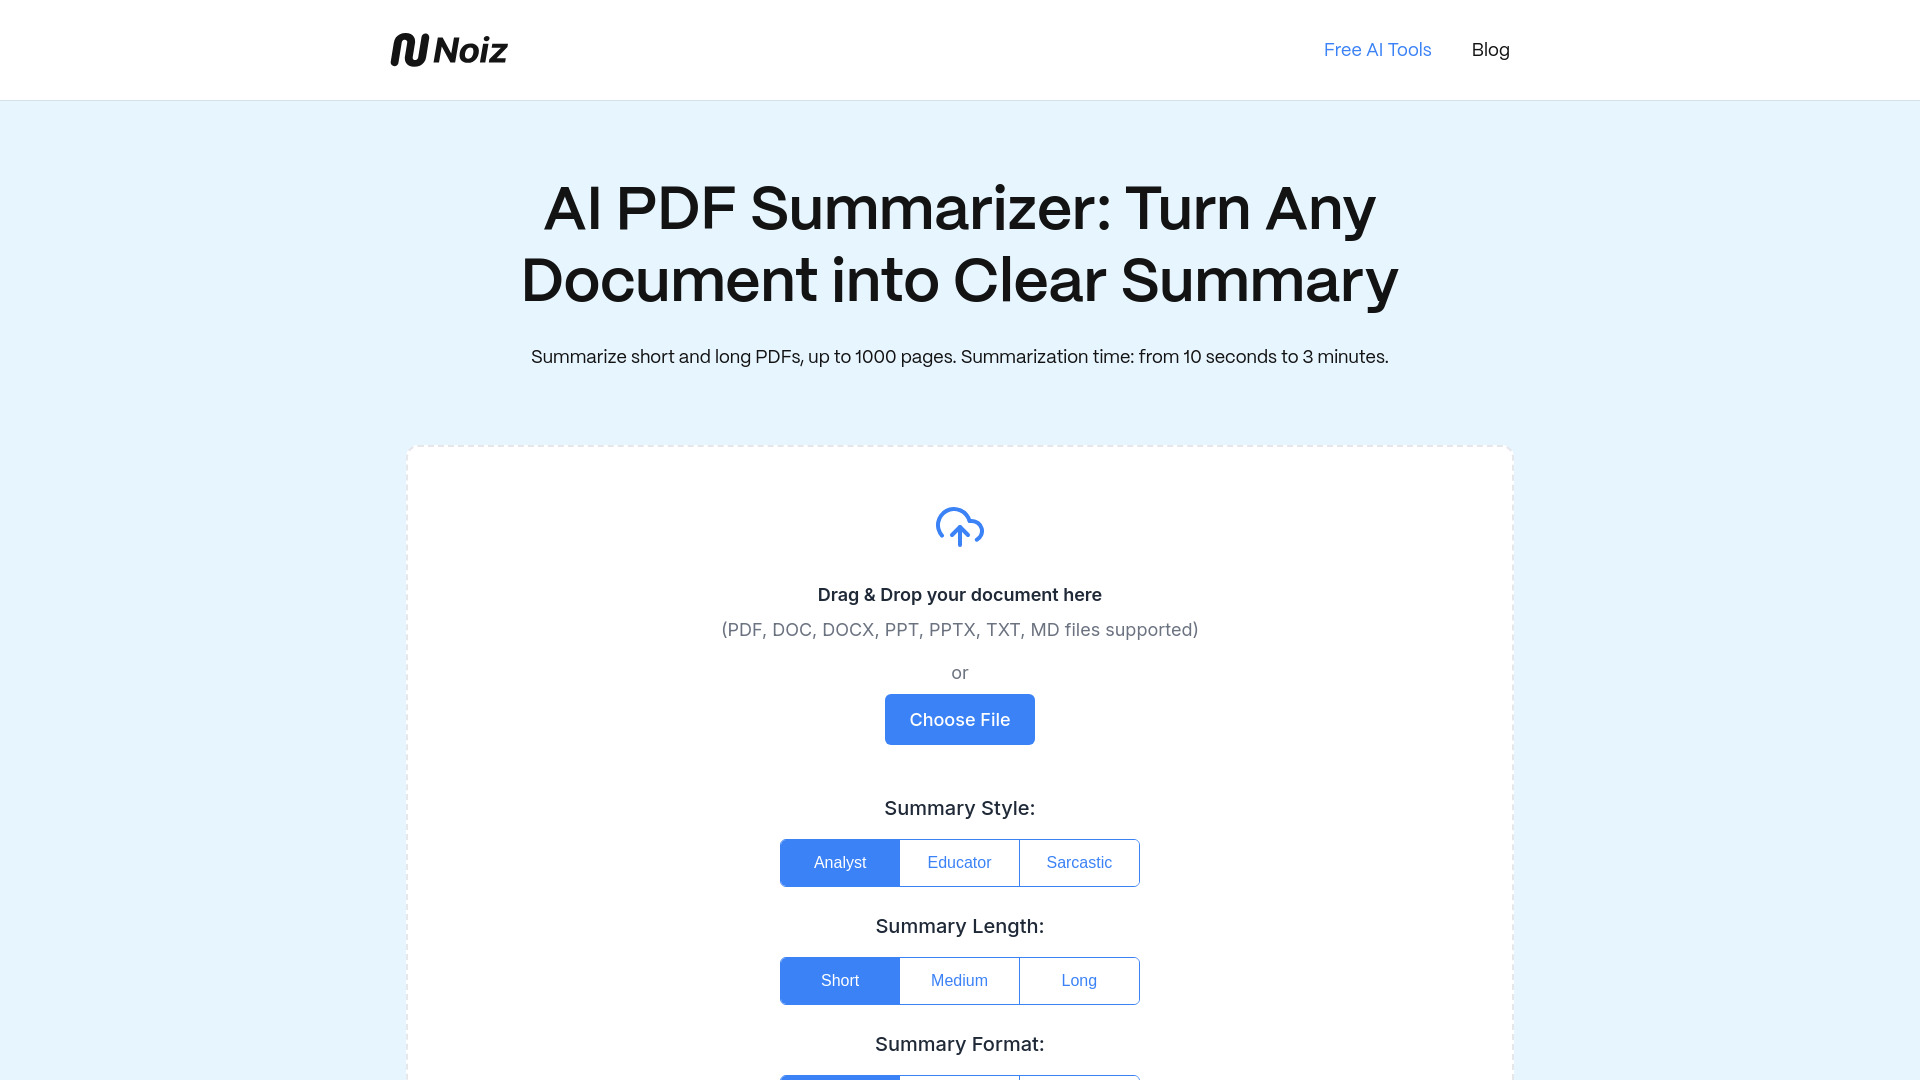Click the cloud upload icon
This screenshot has width=1920, height=1080.
pos(959,526)
